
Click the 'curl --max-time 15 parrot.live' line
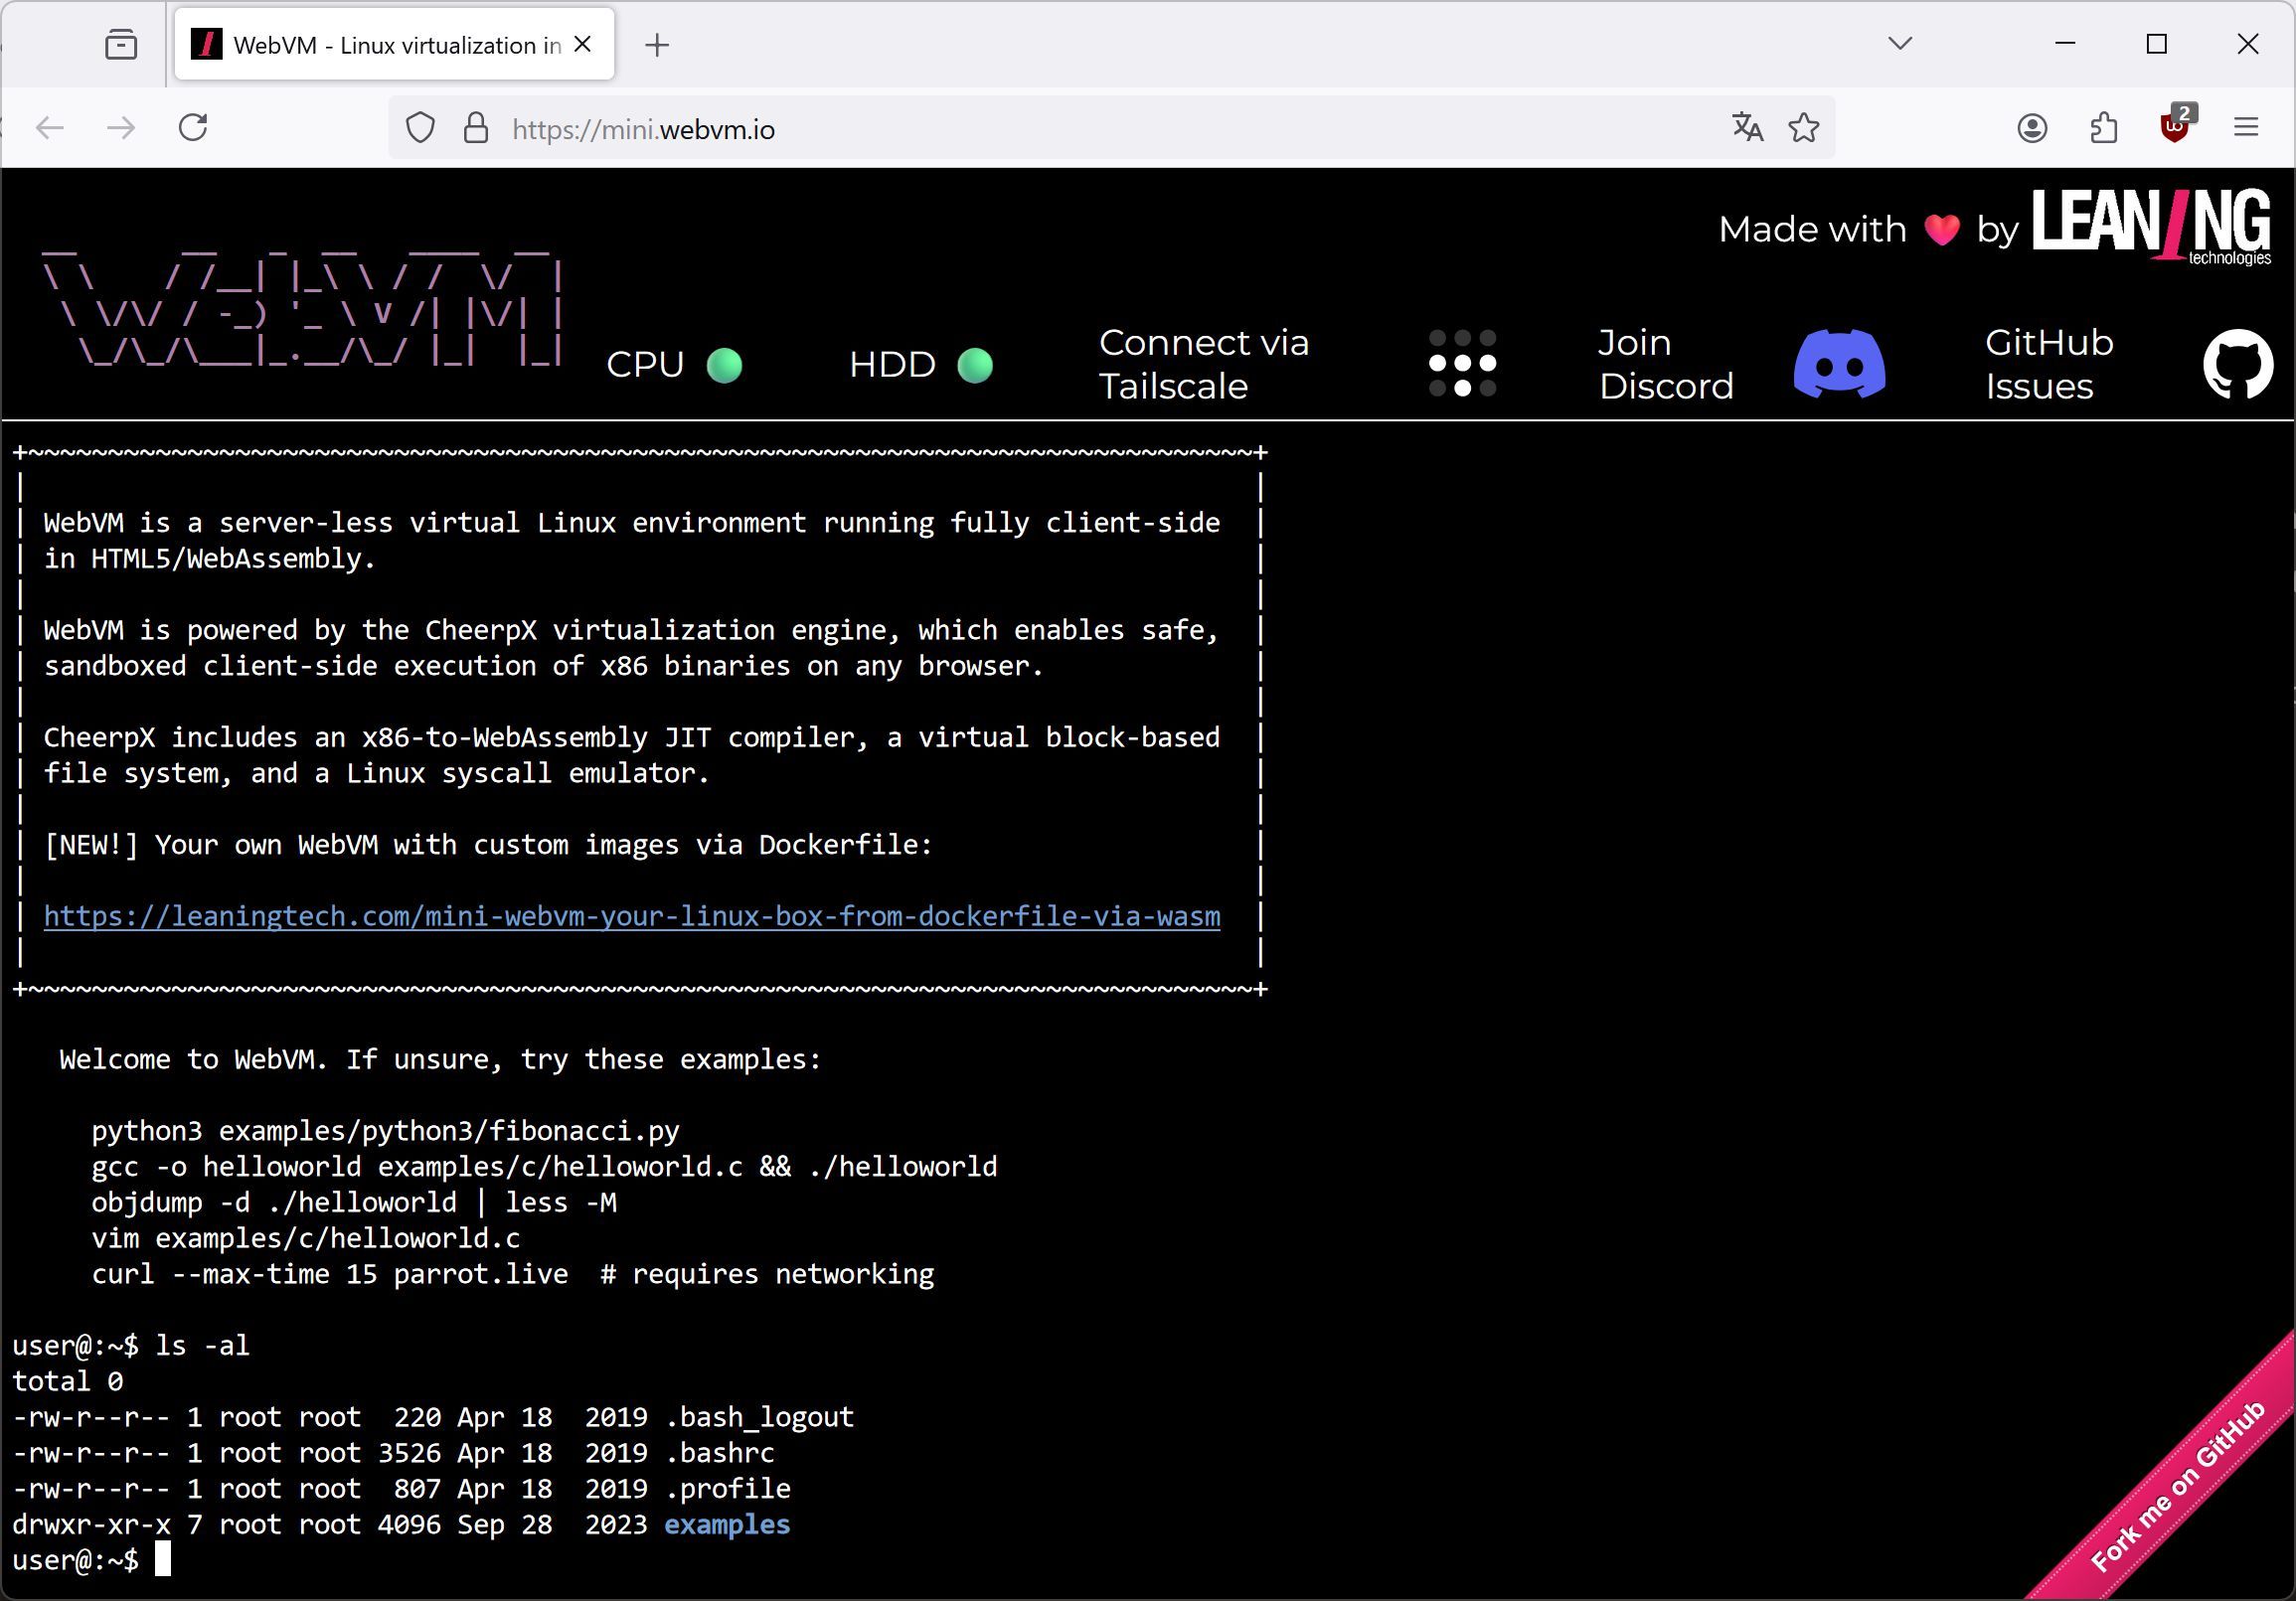click(x=513, y=1274)
